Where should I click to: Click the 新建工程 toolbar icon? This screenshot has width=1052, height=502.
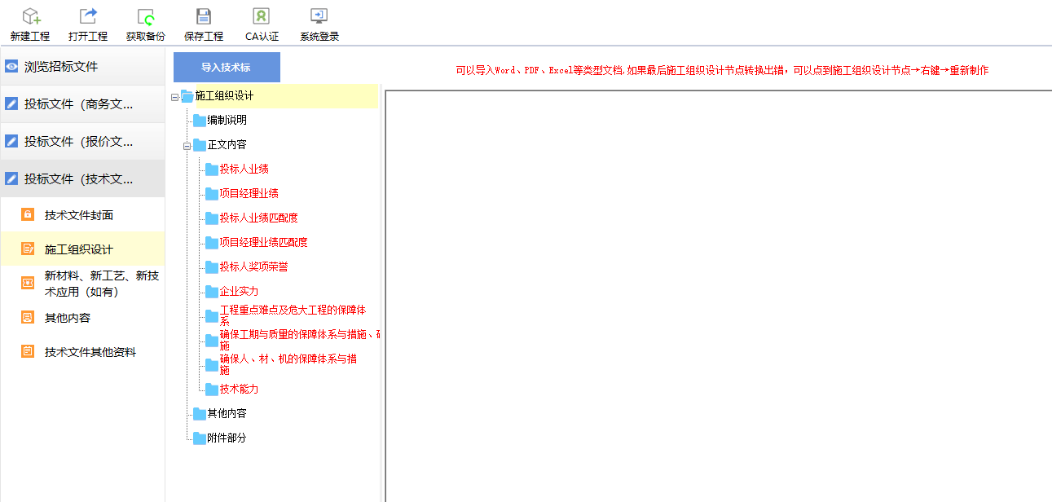coord(30,16)
